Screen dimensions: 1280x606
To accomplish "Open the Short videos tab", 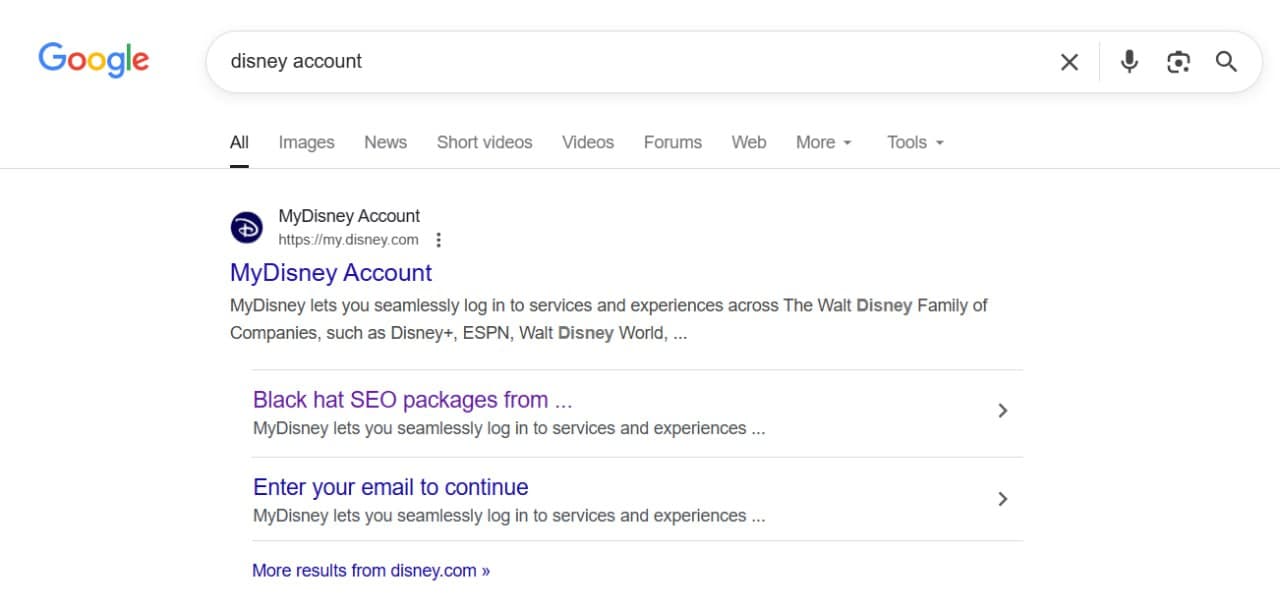I will [x=484, y=142].
